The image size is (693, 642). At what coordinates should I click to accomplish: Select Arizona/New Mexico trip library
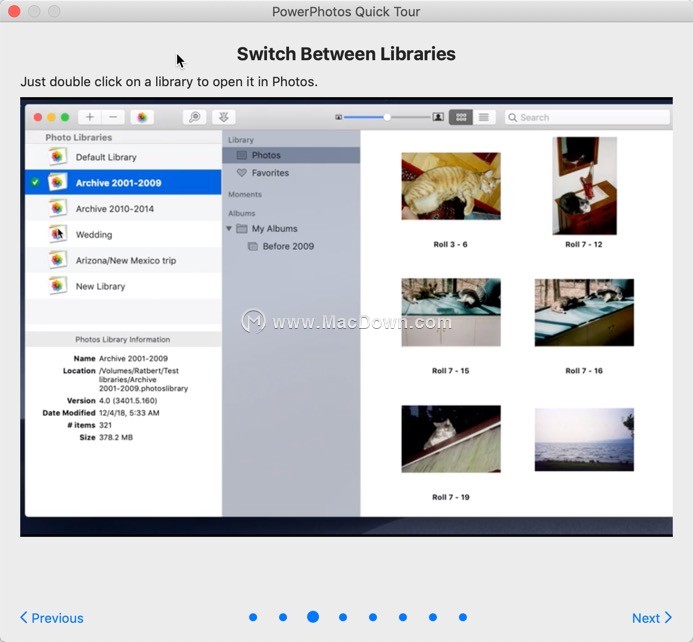tap(123, 260)
